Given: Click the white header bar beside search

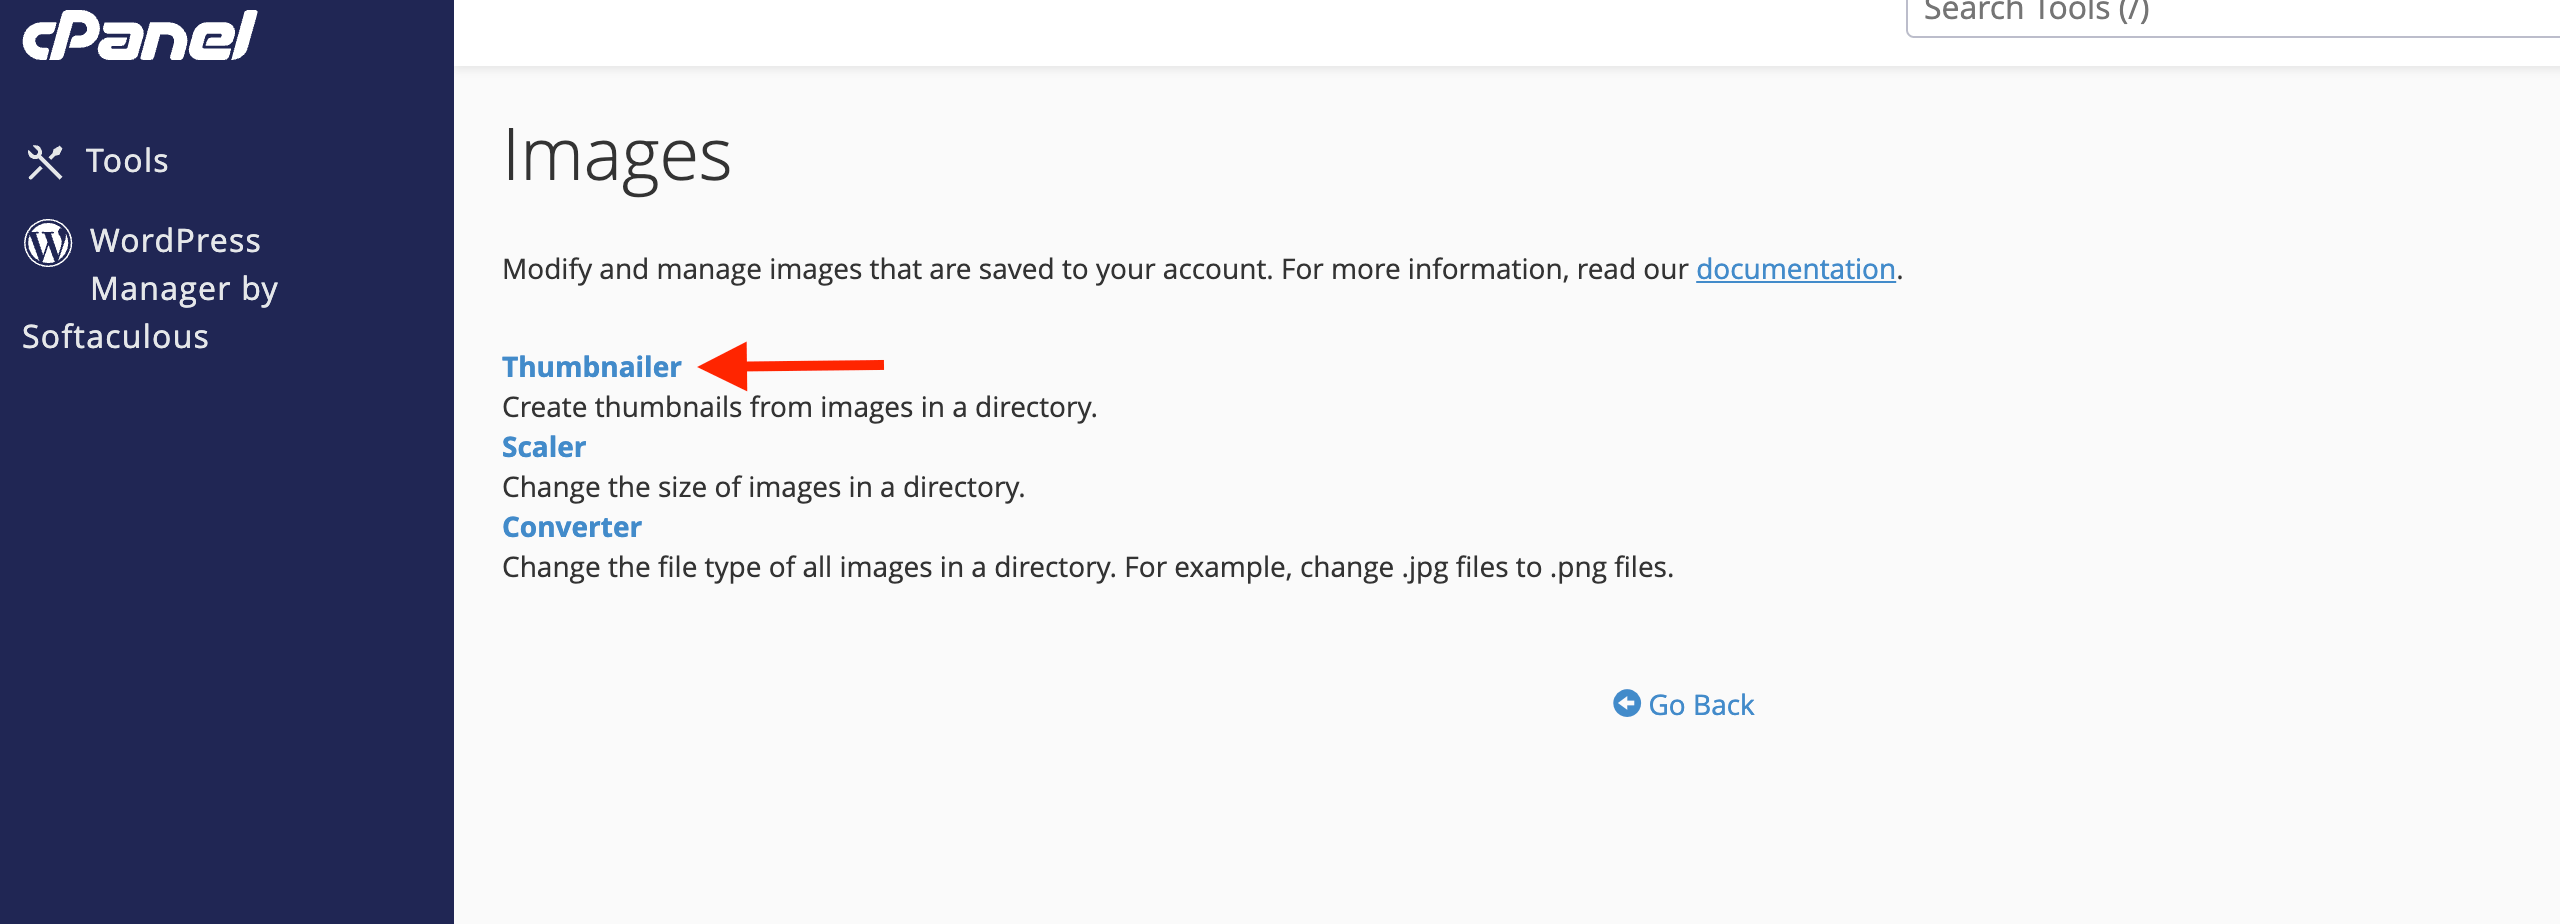Looking at the screenshot, I should coord(1180,32).
